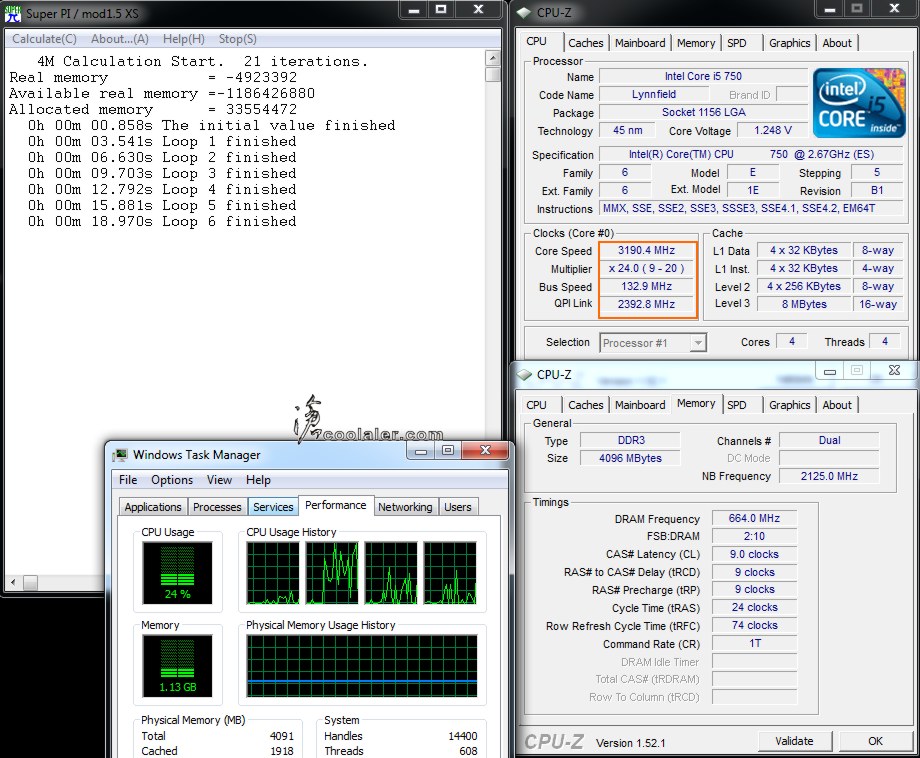Click Super PI scrollbar up arrow
The image size is (920, 758).
click(493, 57)
